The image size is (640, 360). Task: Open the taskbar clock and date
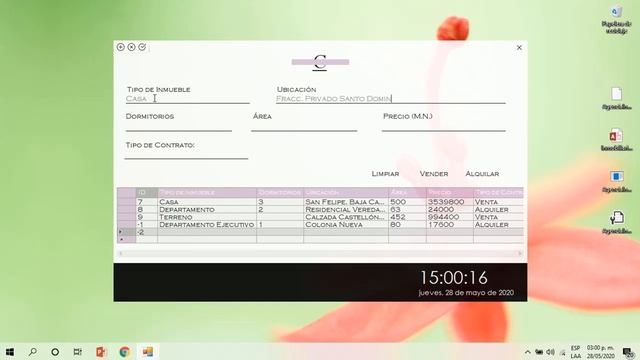click(600, 352)
